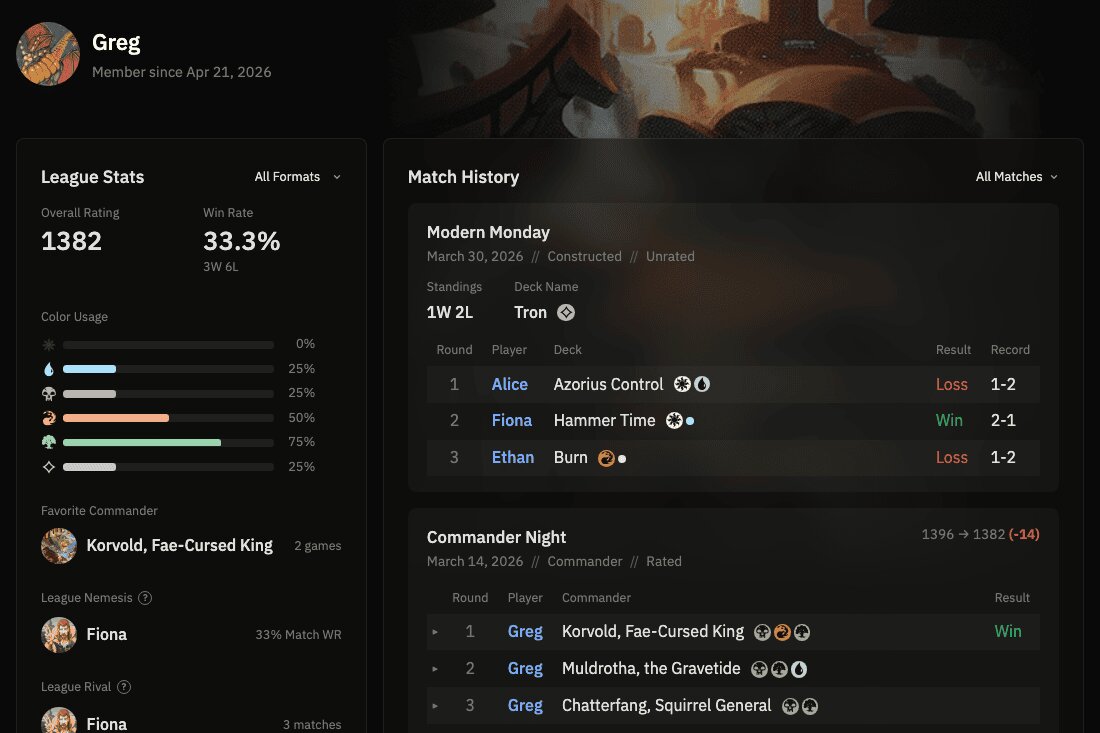The width and height of the screenshot is (1100, 733).
Task: Click the red mana icon next to Burn
Action: tap(606, 458)
